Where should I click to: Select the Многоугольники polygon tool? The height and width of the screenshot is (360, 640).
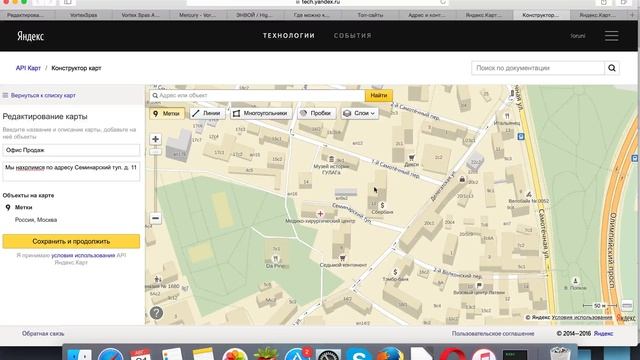261,113
